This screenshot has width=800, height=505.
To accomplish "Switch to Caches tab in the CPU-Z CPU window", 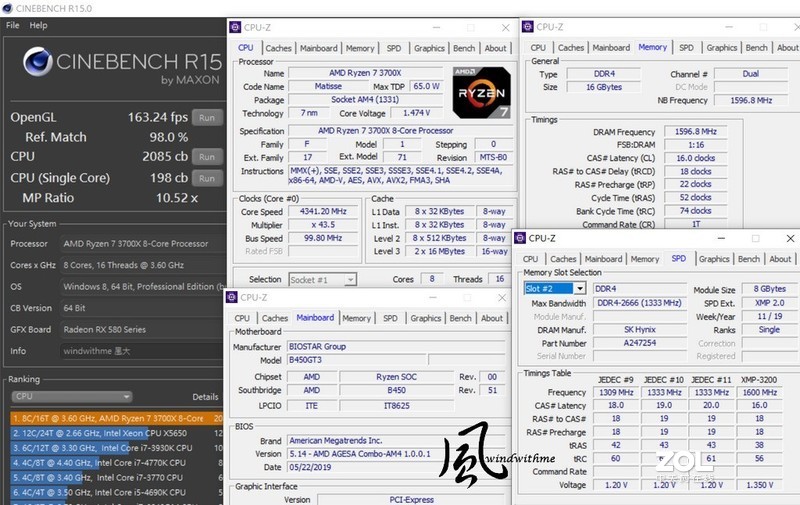I will [x=278, y=48].
